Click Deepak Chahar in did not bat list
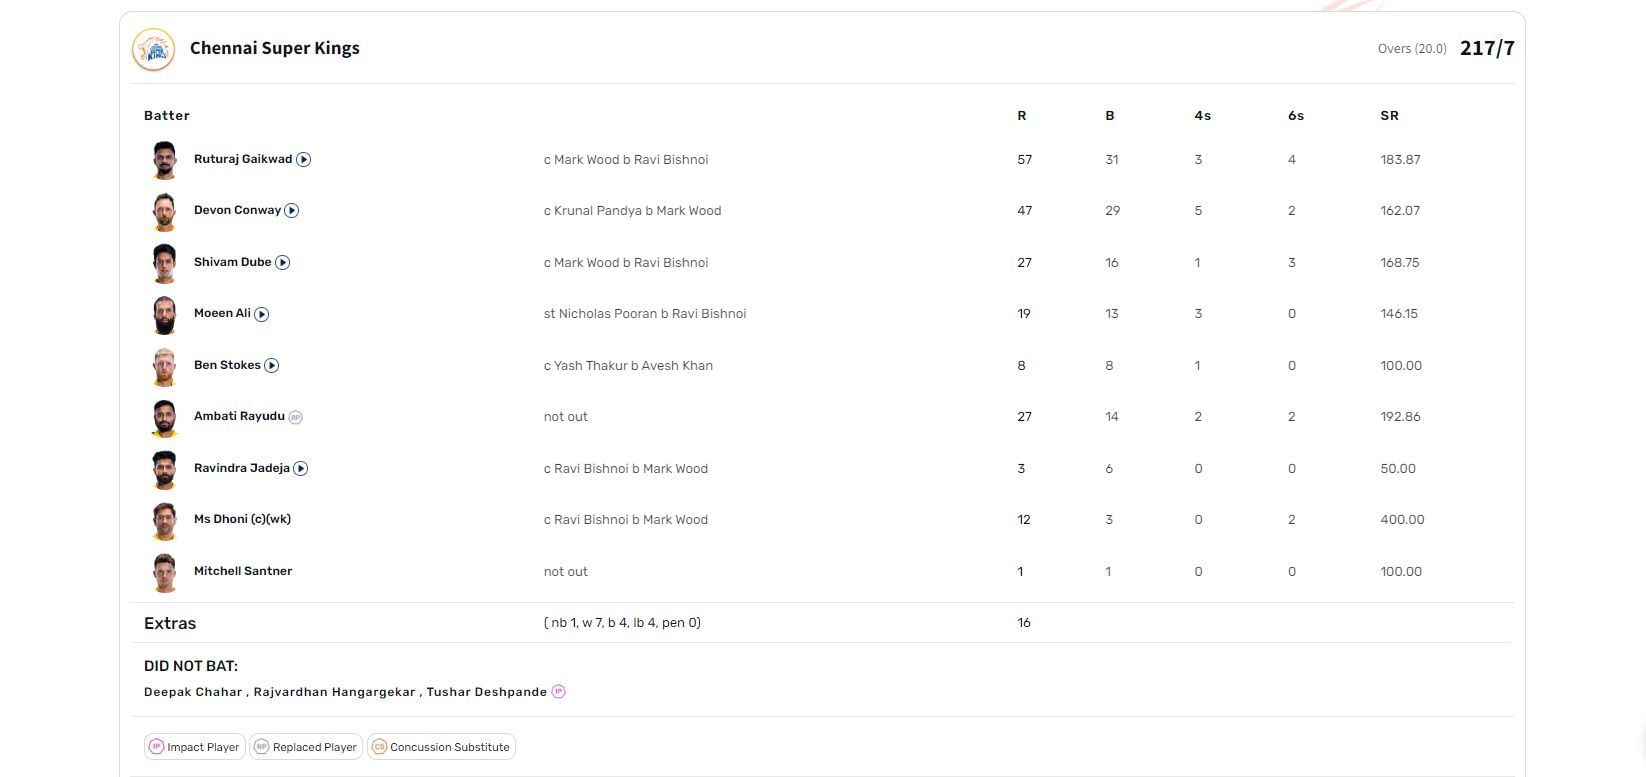The image size is (1646, 777). pos(193,692)
